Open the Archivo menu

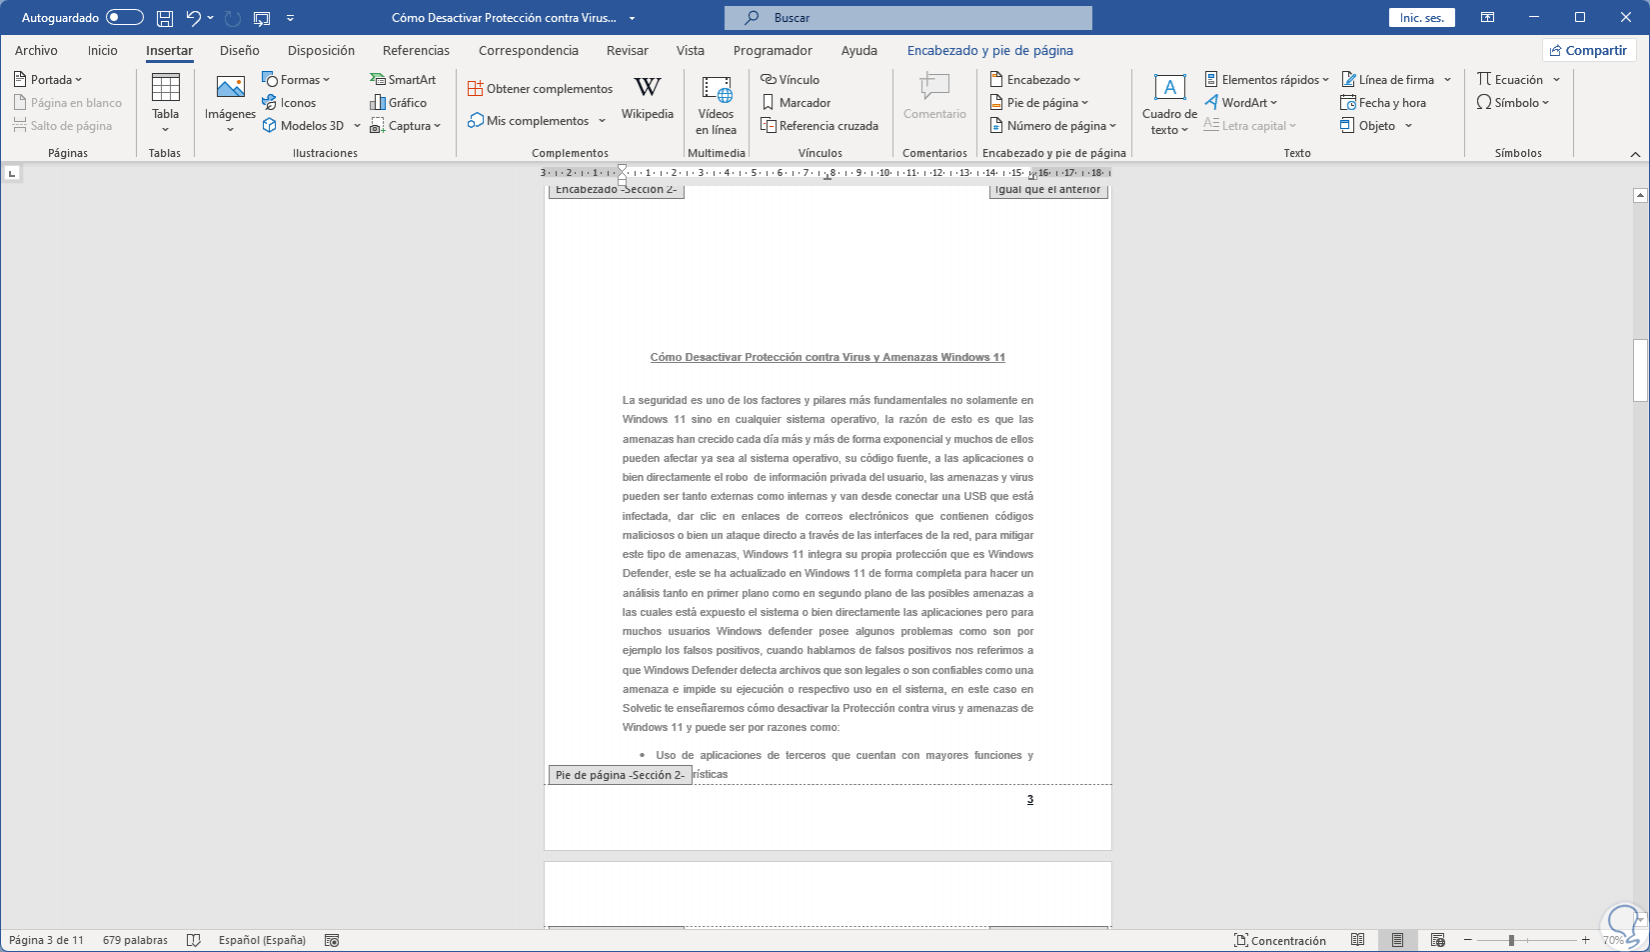click(36, 50)
